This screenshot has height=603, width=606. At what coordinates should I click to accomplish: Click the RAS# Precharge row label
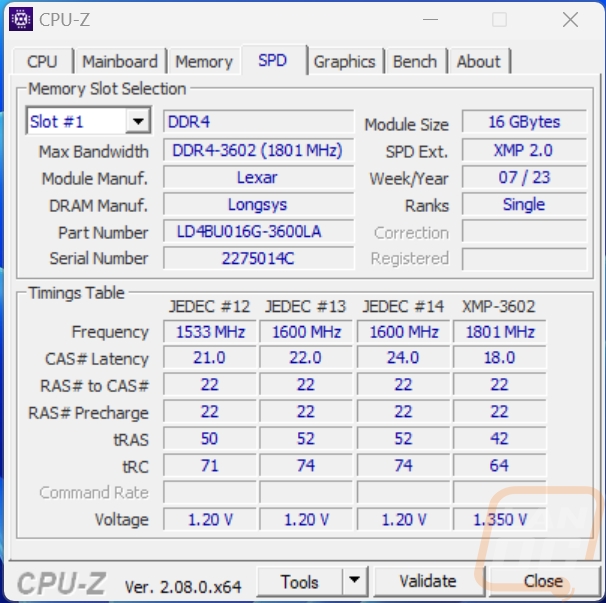[89, 413]
